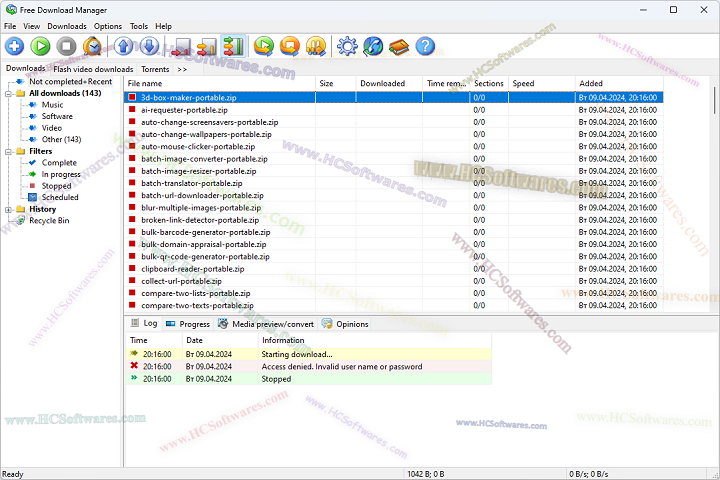Screen dimensions: 720x480
Task: Open the Opinions tab
Action: click(x=345, y=324)
